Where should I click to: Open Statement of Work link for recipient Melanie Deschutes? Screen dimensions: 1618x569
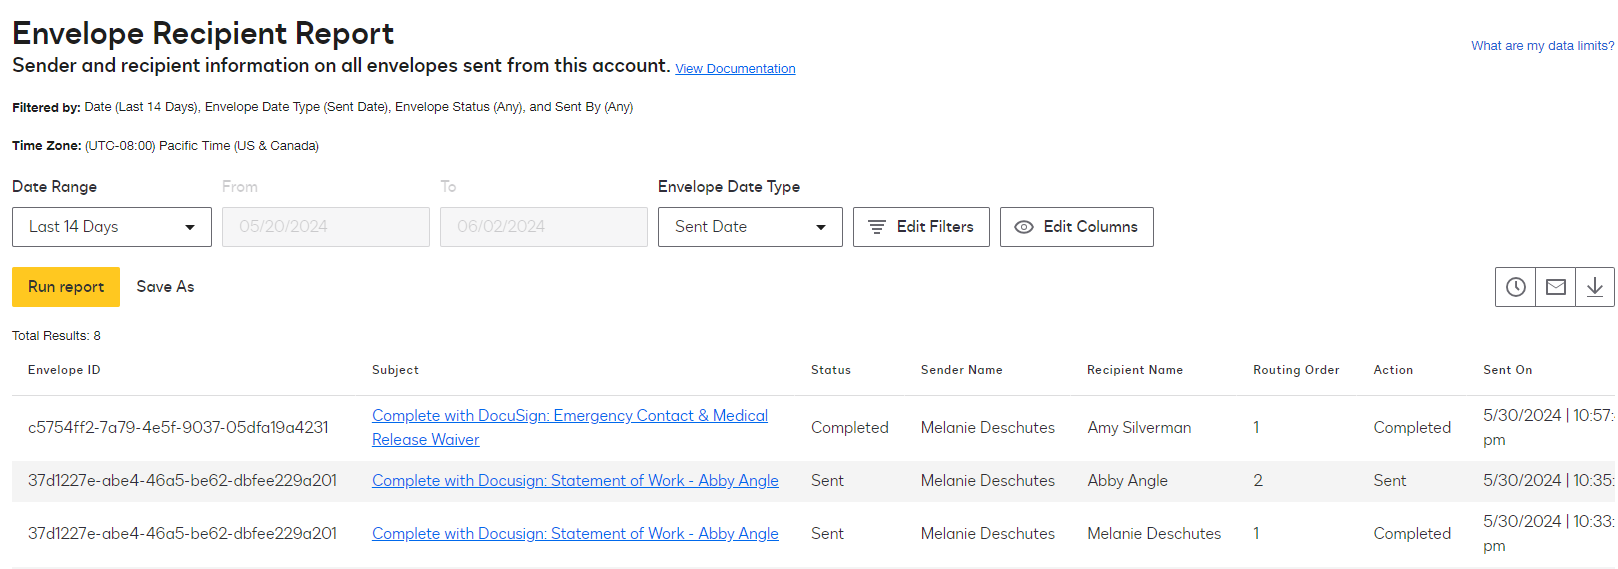click(x=575, y=534)
